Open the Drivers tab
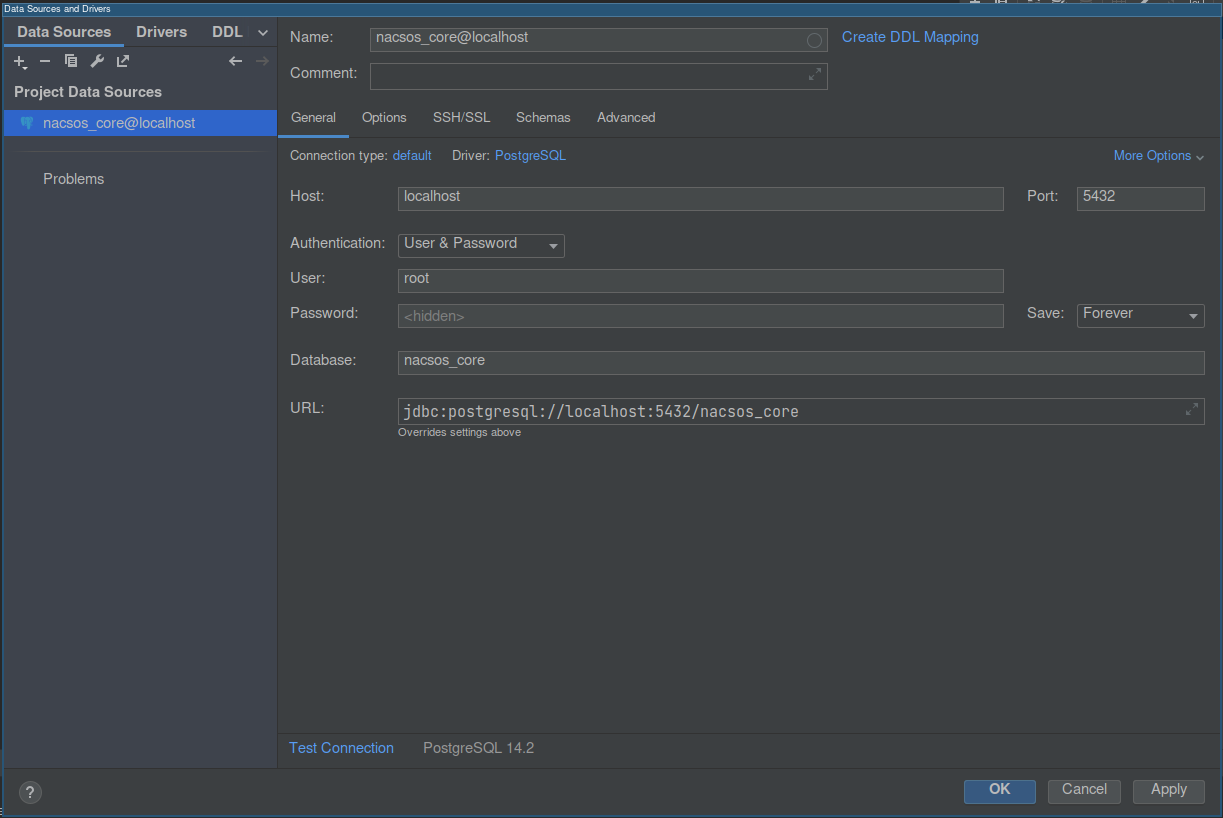Viewport: 1223px width, 818px height. coord(161,32)
